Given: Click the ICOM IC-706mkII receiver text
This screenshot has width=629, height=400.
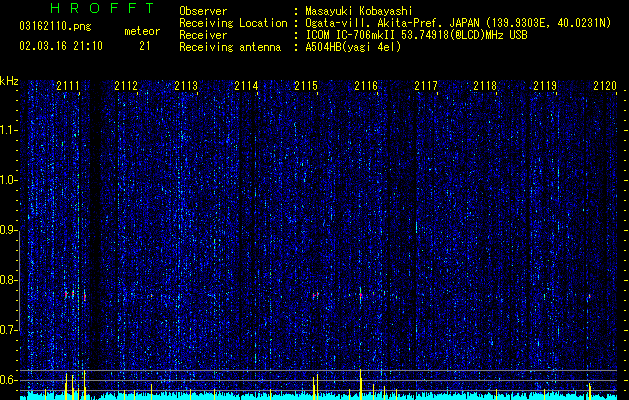Looking at the screenshot, I should coord(416,35).
